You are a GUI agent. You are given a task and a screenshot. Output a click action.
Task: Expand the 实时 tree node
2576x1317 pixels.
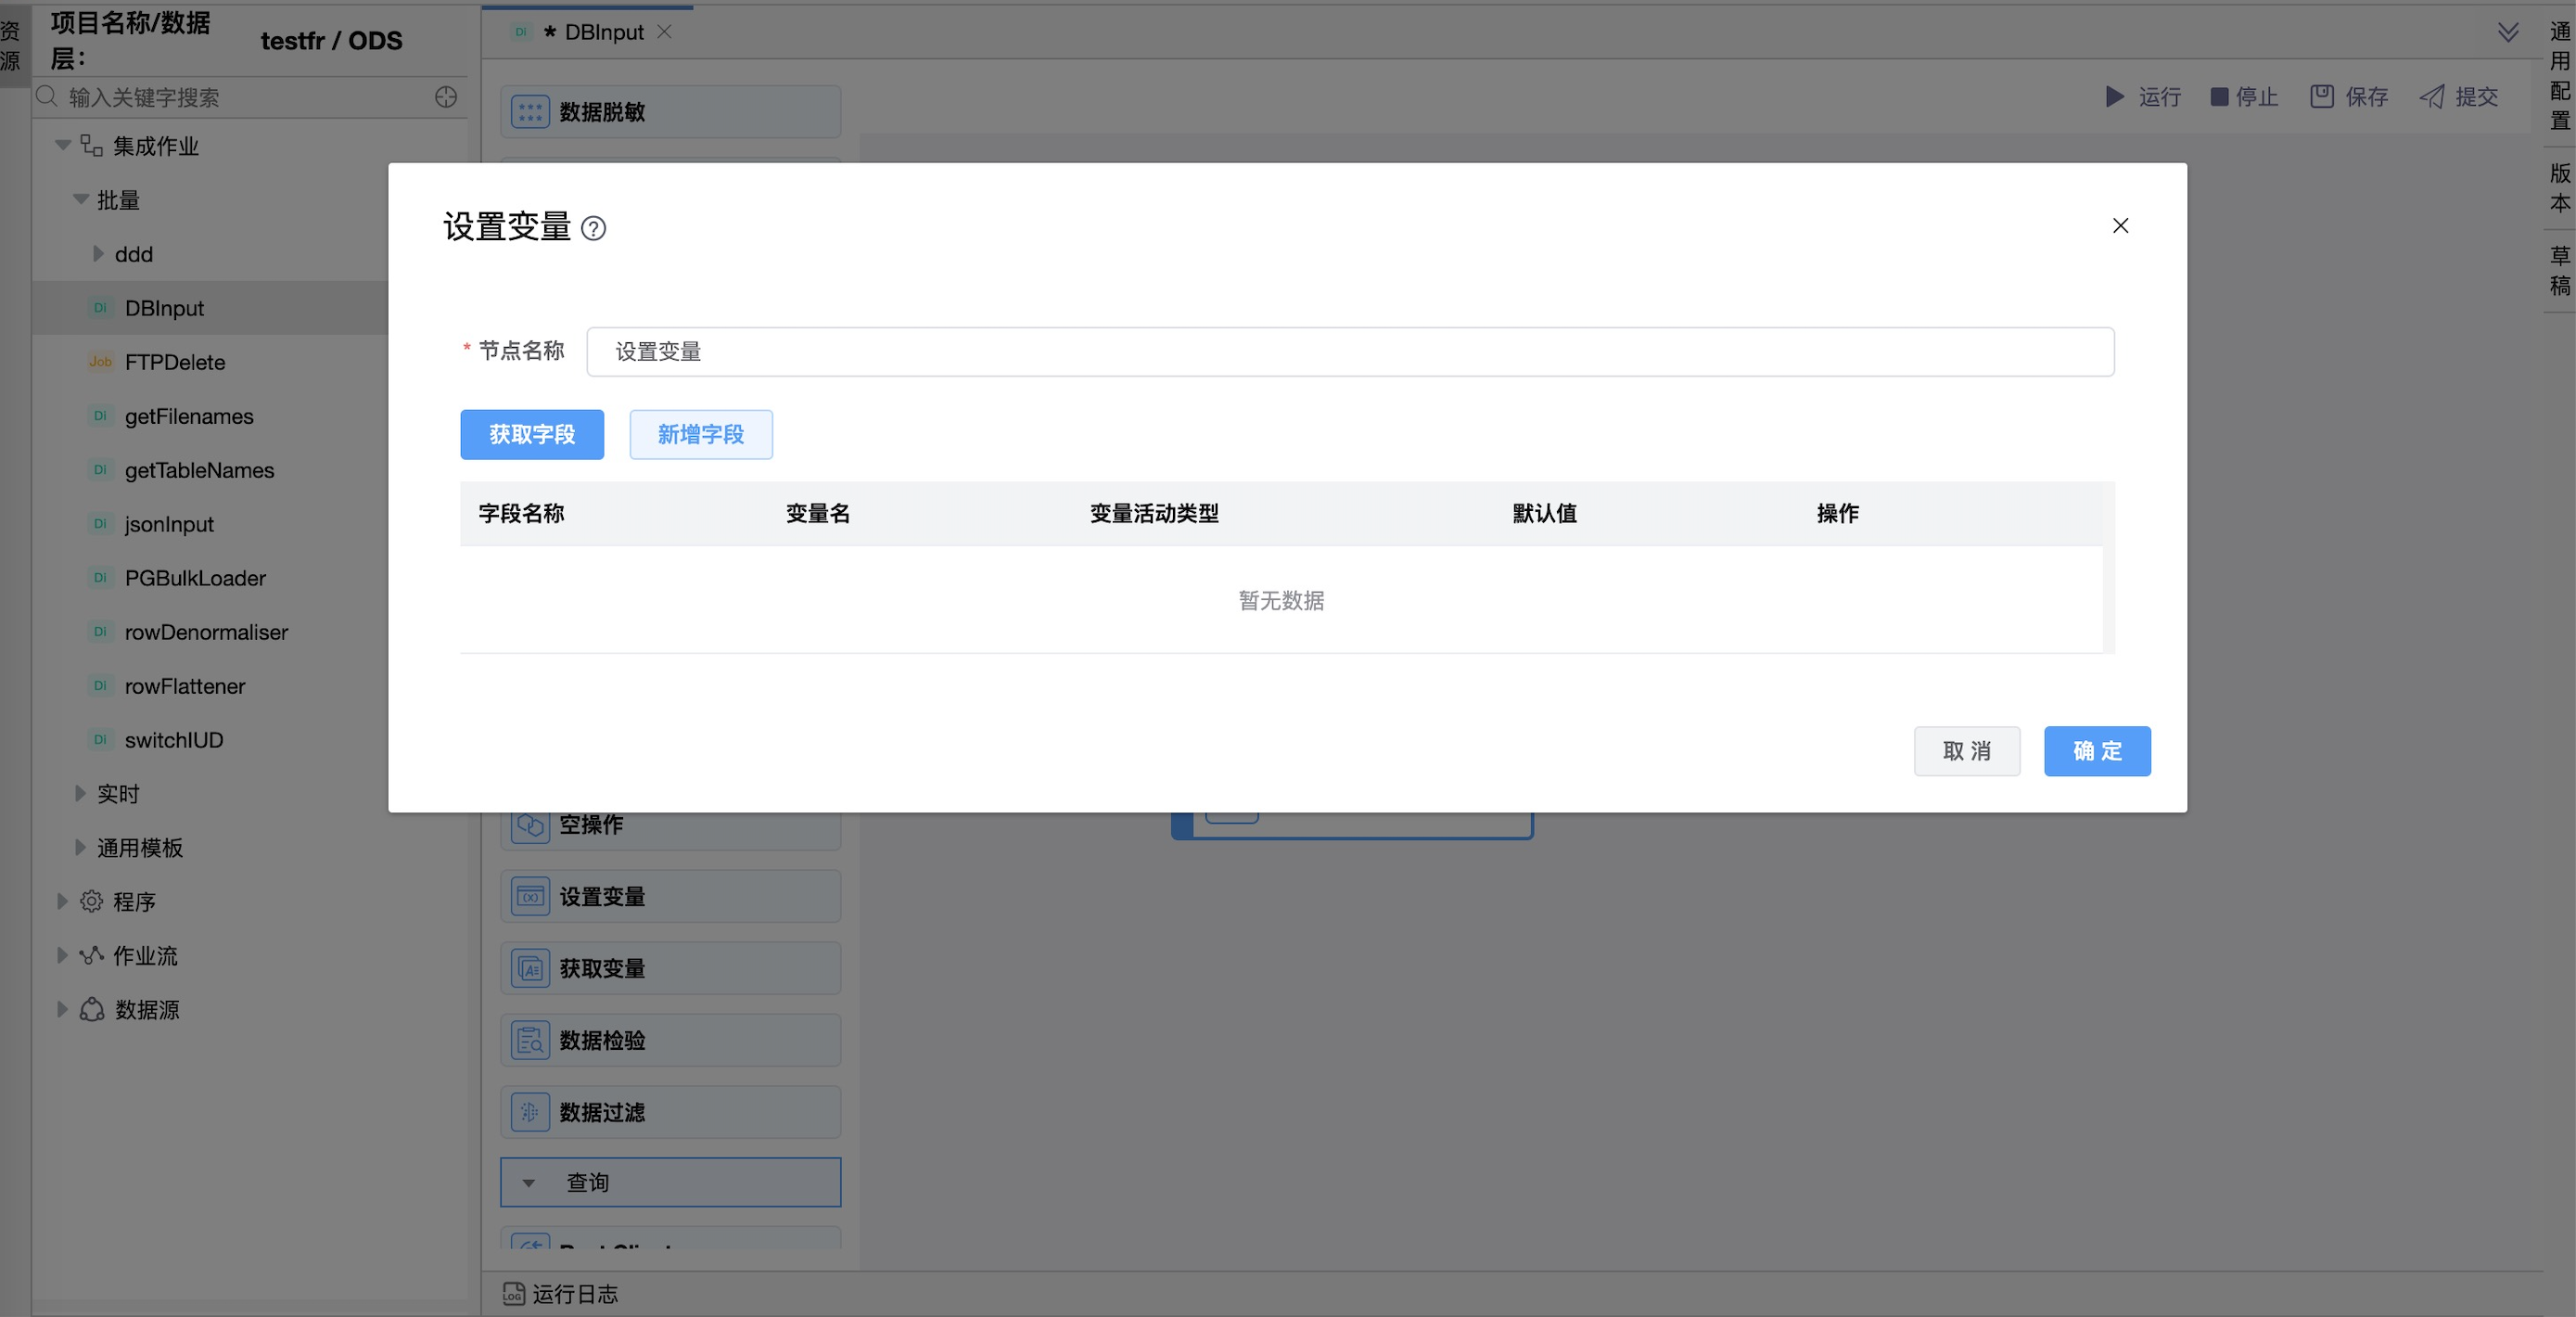click(80, 794)
